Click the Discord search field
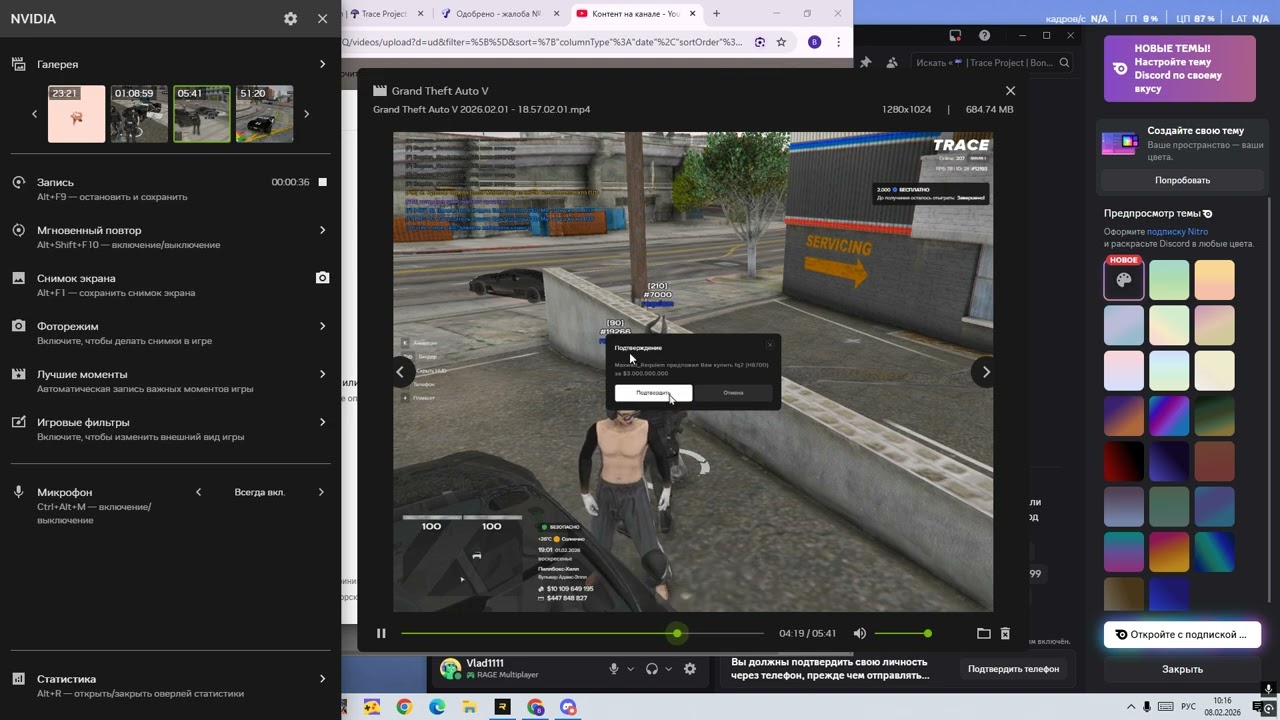 tap(992, 62)
